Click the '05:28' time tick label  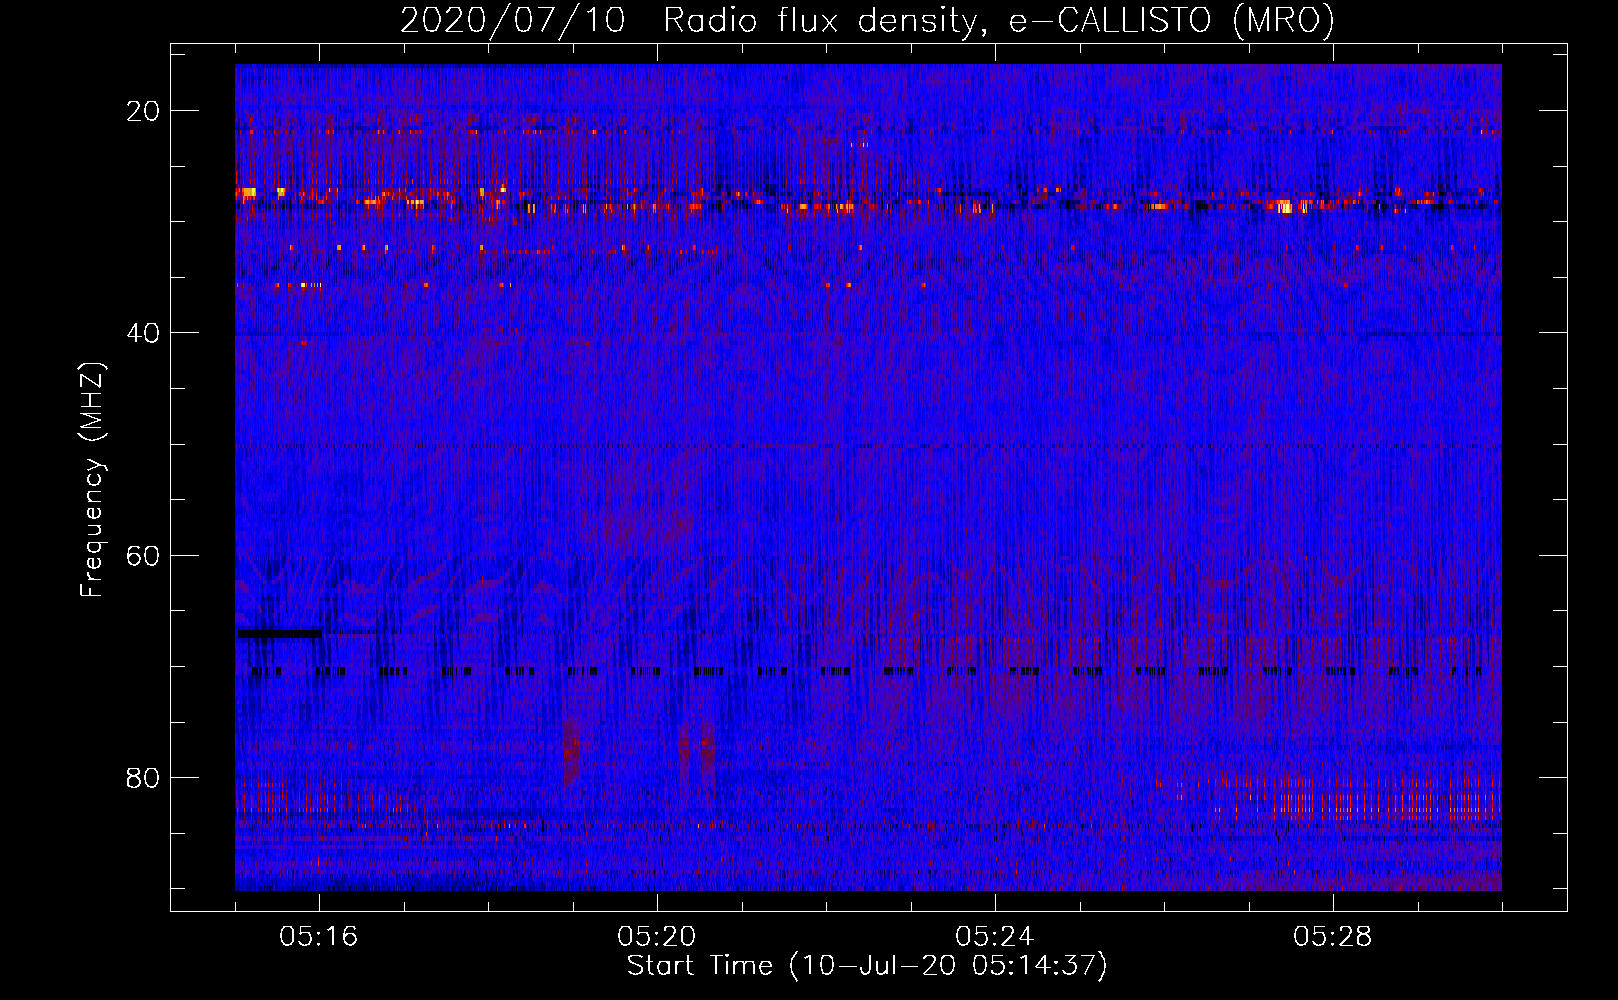point(1333,937)
